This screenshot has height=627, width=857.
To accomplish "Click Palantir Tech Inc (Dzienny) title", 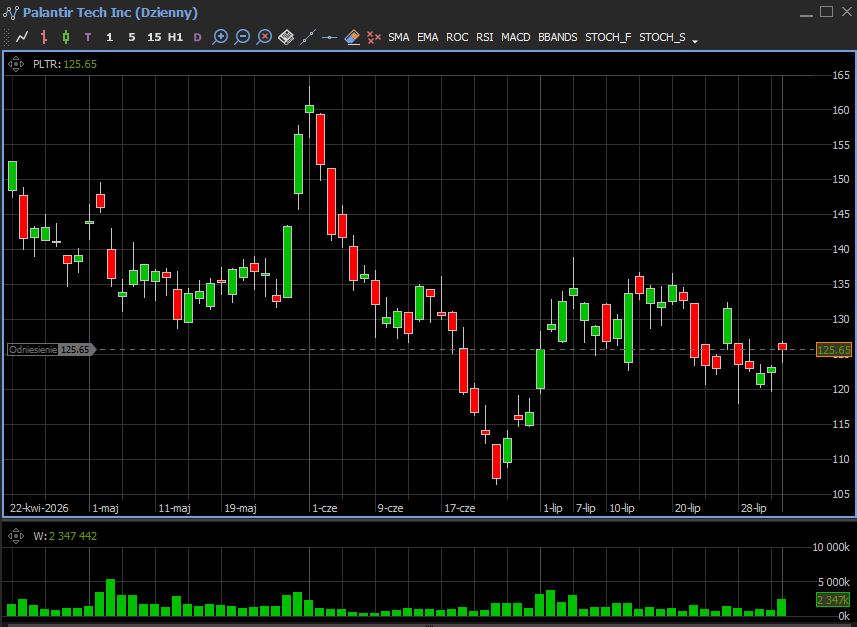I will pyautogui.click(x=110, y=13).
